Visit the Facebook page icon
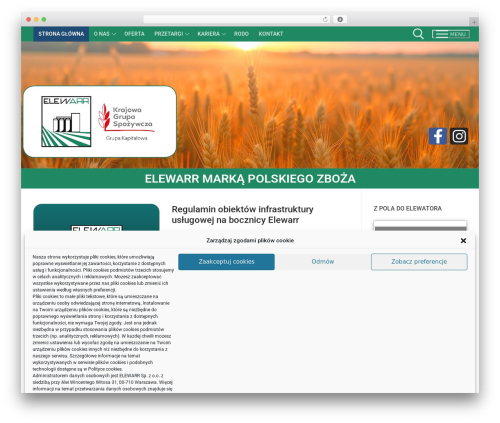The image size is (500, 423). [x=438, y=136]
